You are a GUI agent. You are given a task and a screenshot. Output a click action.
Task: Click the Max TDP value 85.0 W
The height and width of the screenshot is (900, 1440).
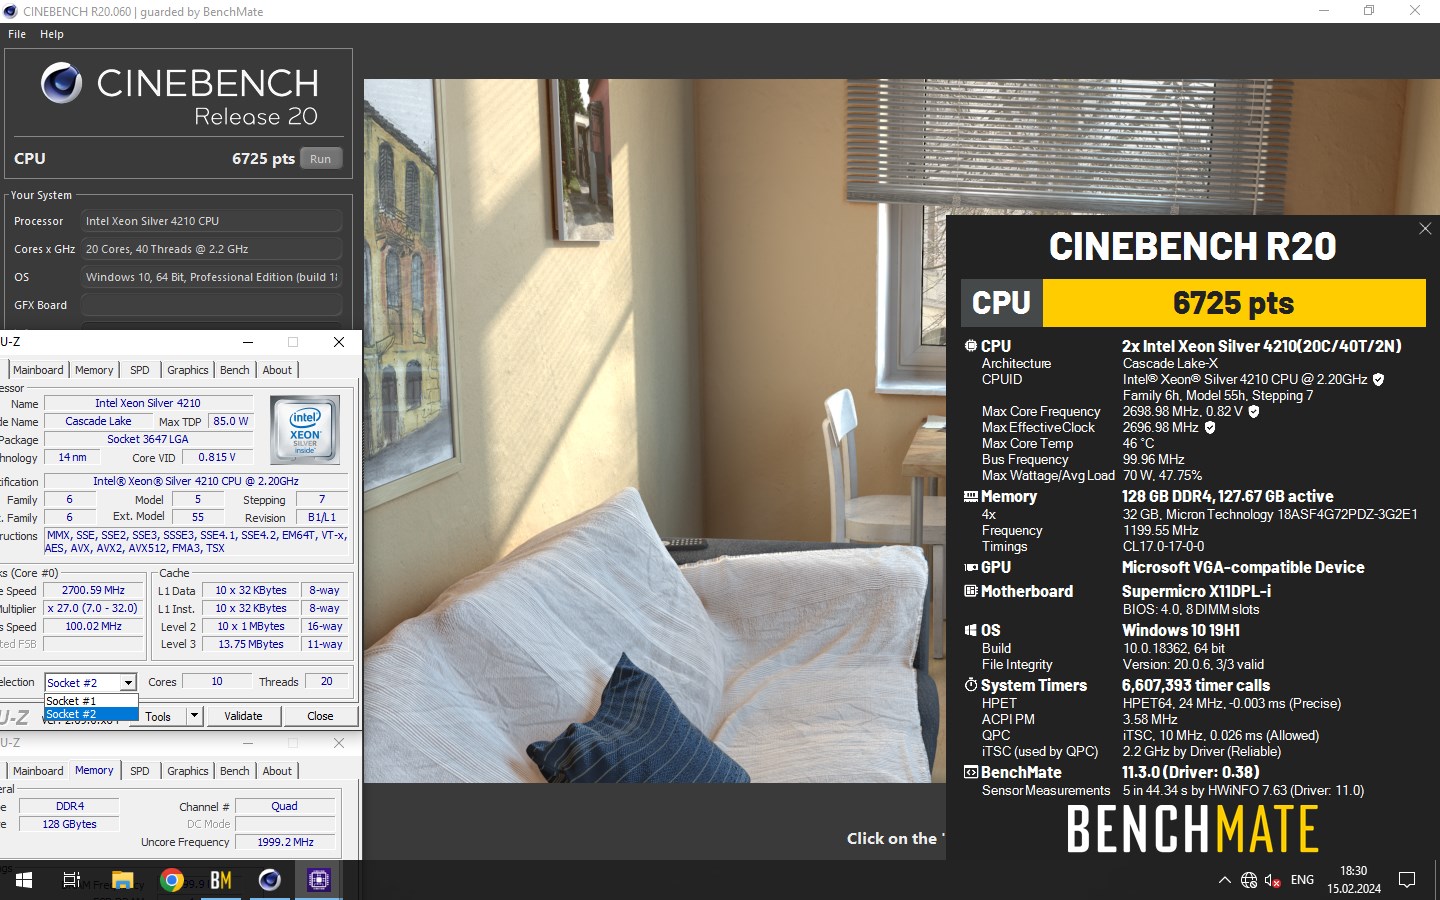pos(231,421)
